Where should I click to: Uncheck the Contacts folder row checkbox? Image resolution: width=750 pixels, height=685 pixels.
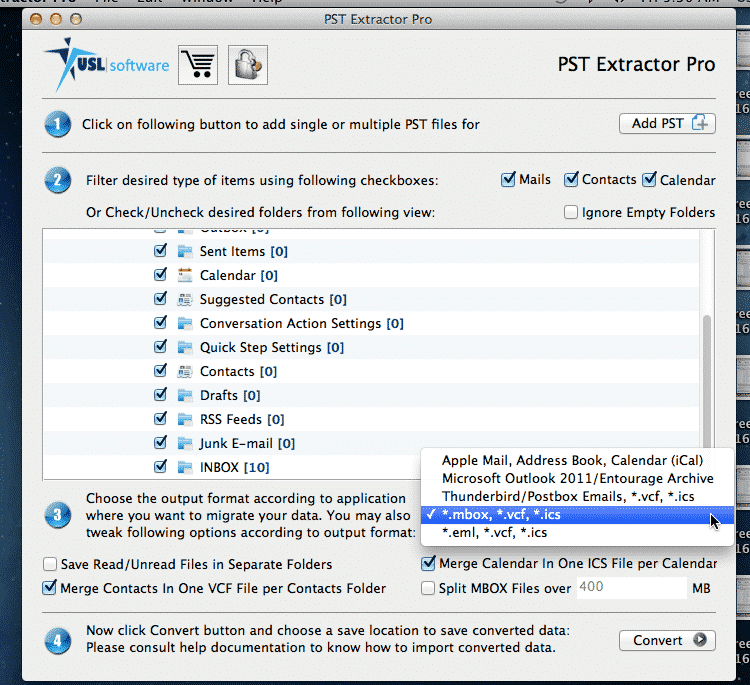pos(161,371)
